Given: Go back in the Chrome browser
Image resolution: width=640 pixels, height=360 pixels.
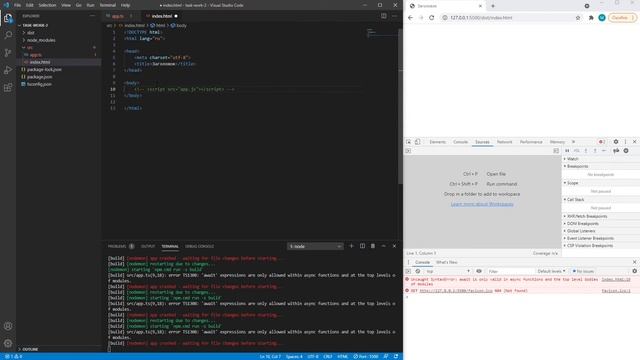Looking at the screenshot, I should [x=411, y=18].
